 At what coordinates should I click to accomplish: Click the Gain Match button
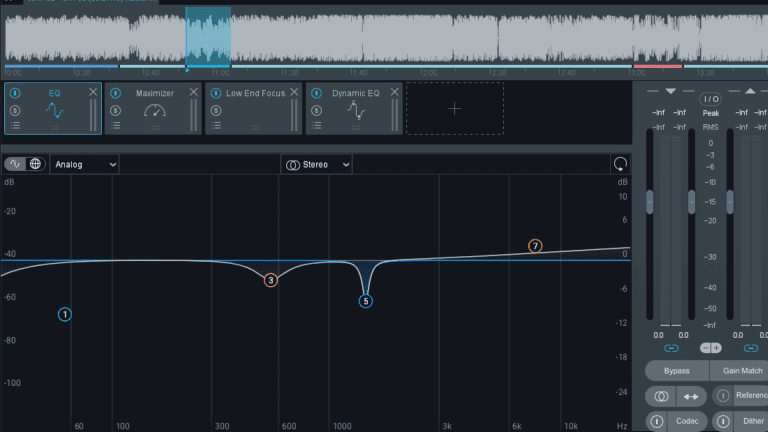[740, 371]
